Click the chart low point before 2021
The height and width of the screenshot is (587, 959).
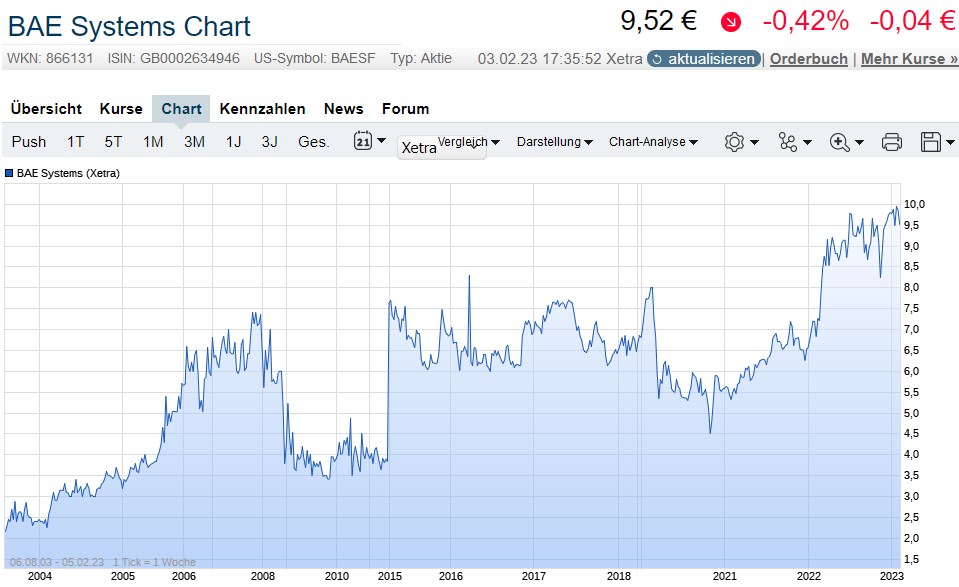click(710, 432)
